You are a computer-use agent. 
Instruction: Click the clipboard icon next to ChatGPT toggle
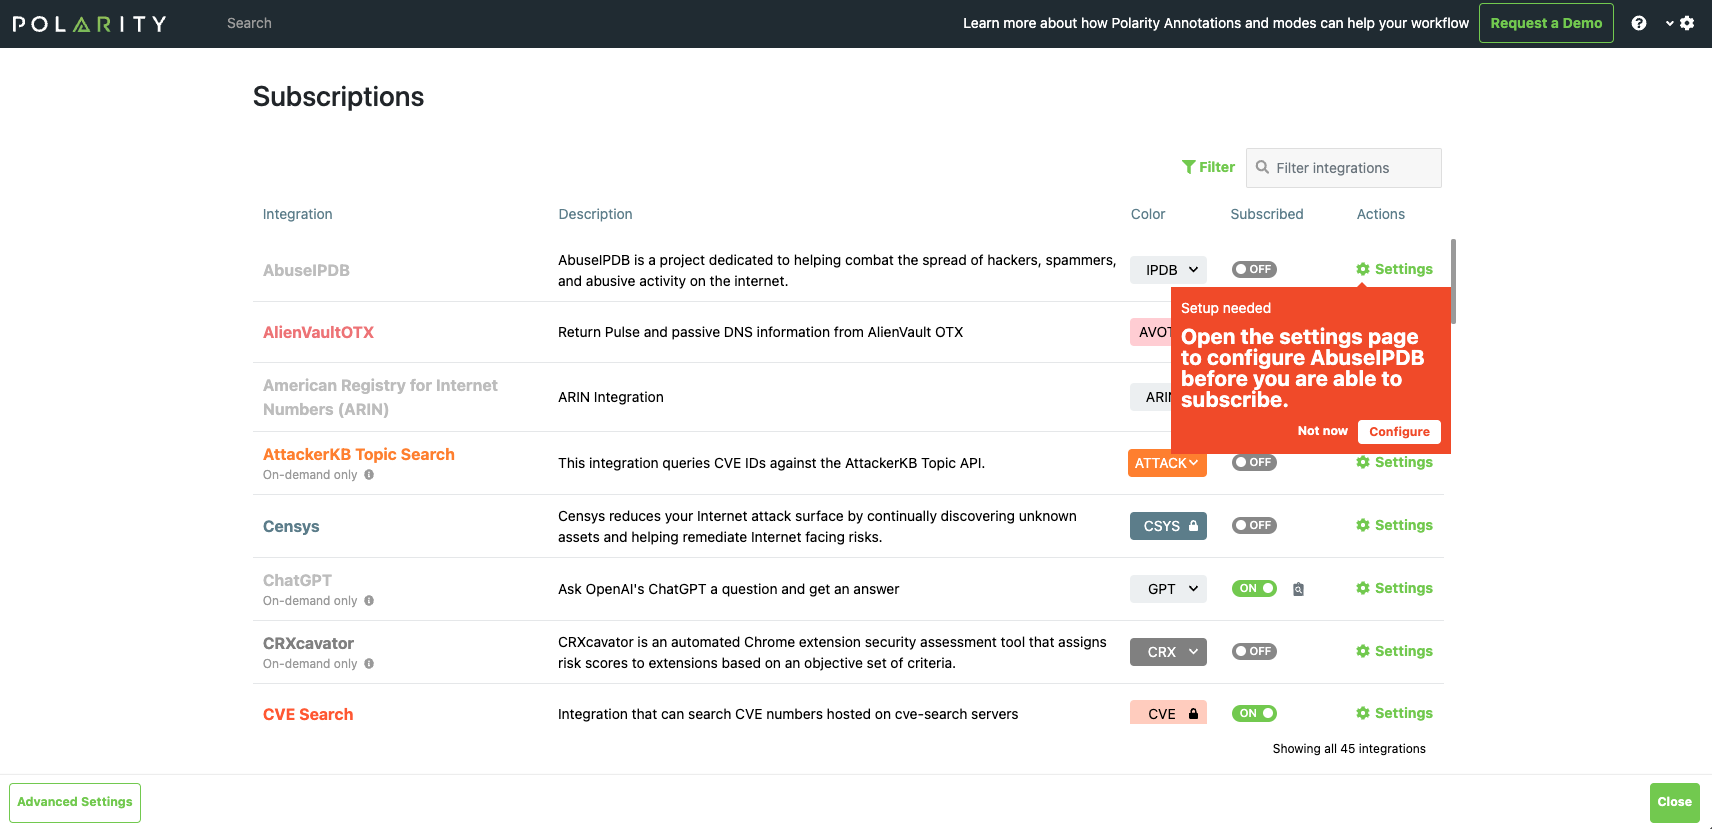1298,589
